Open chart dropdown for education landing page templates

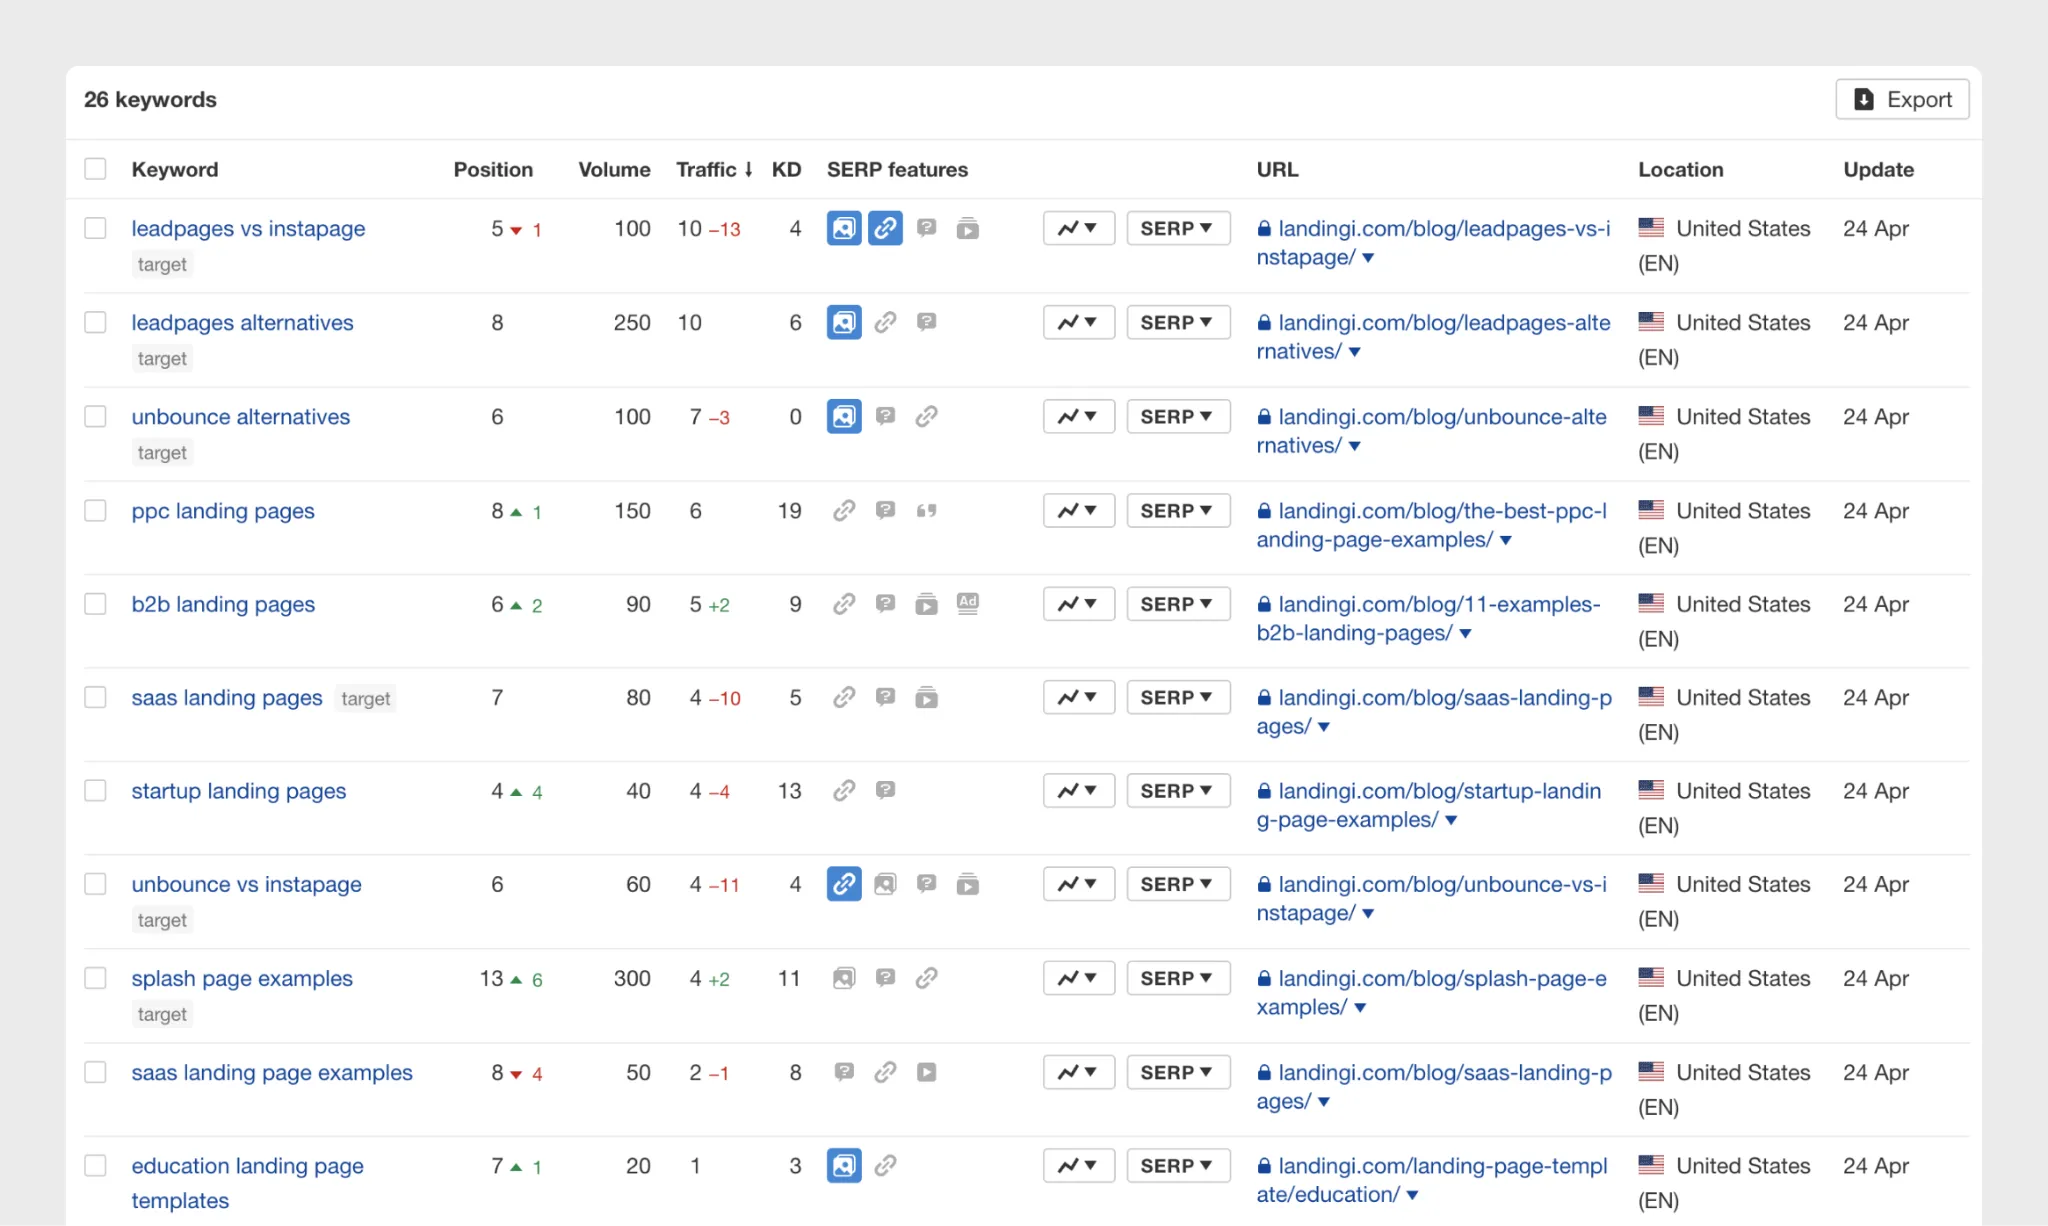coord(1078,1165)
